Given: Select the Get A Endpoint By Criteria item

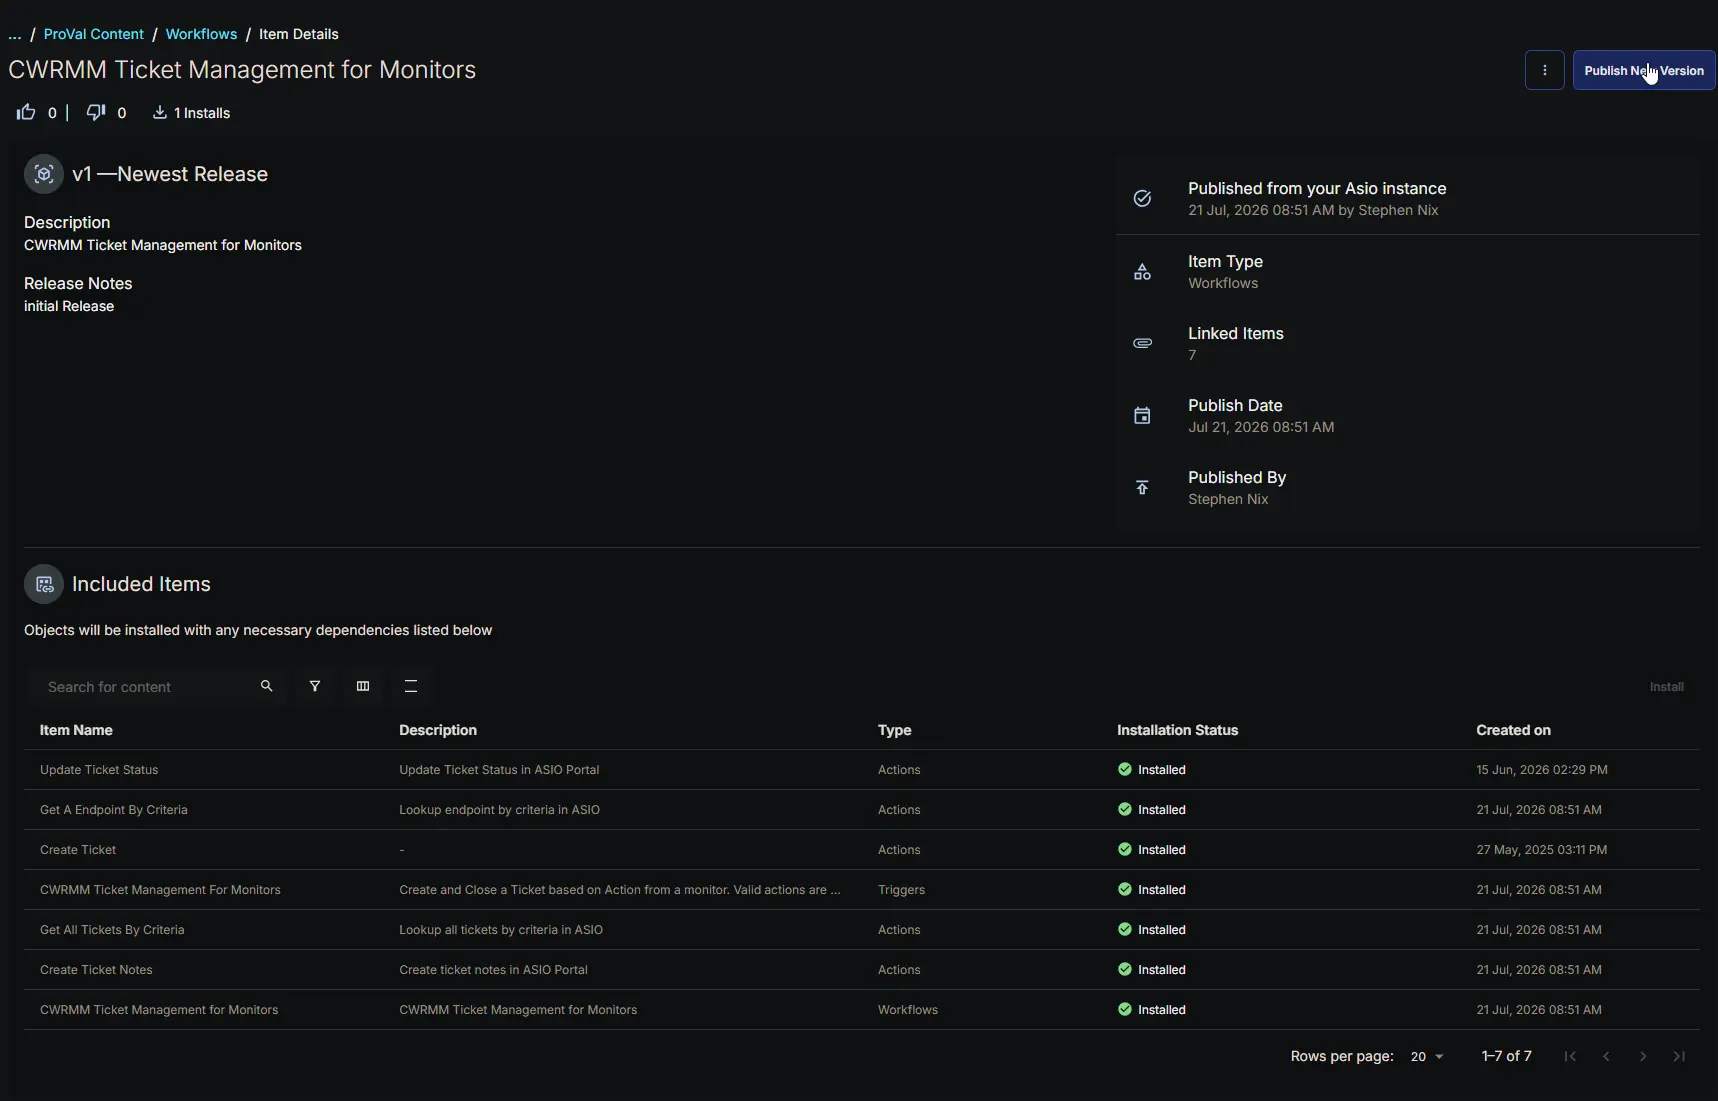Looking at the screenshot, I should (x=114, y=810).
